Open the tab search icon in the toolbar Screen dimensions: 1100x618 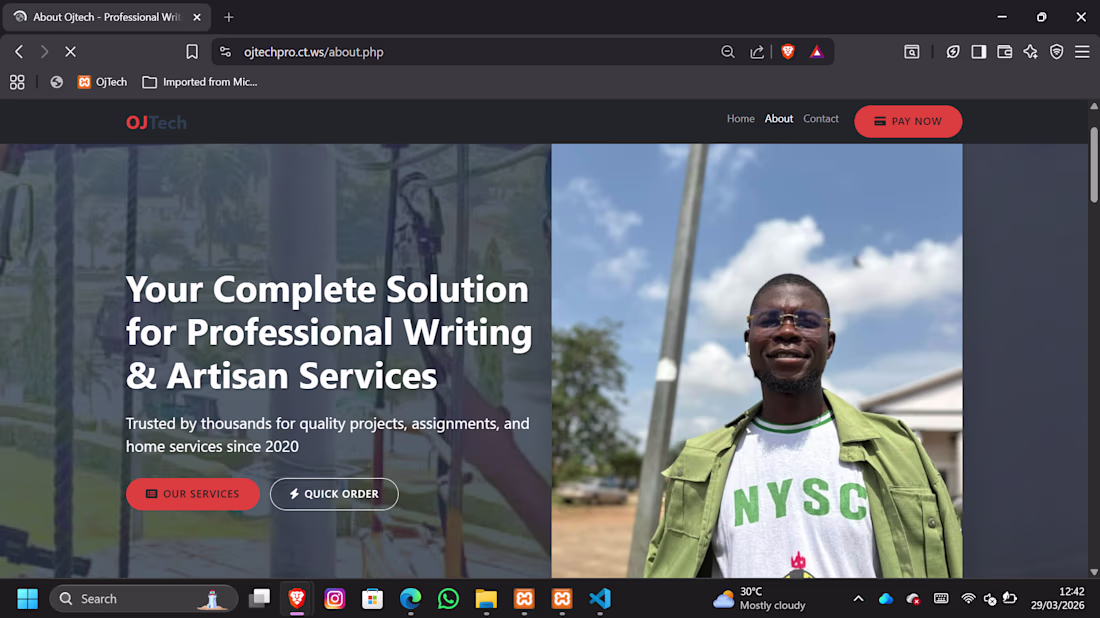(911, 52)
